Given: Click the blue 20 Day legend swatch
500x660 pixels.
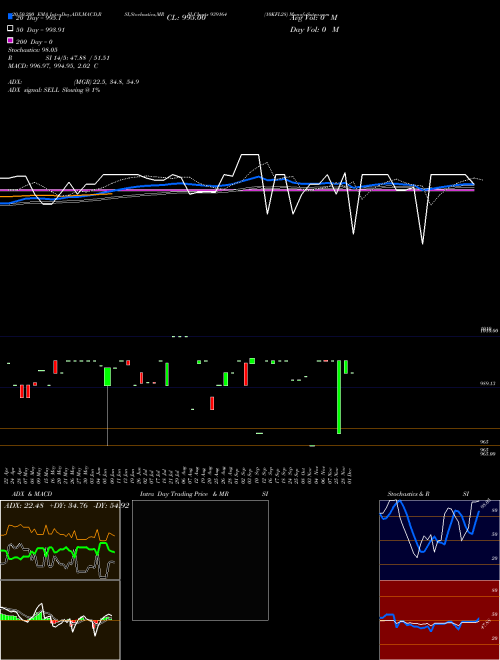Looking at the screenshot, I should click(10, 17).
